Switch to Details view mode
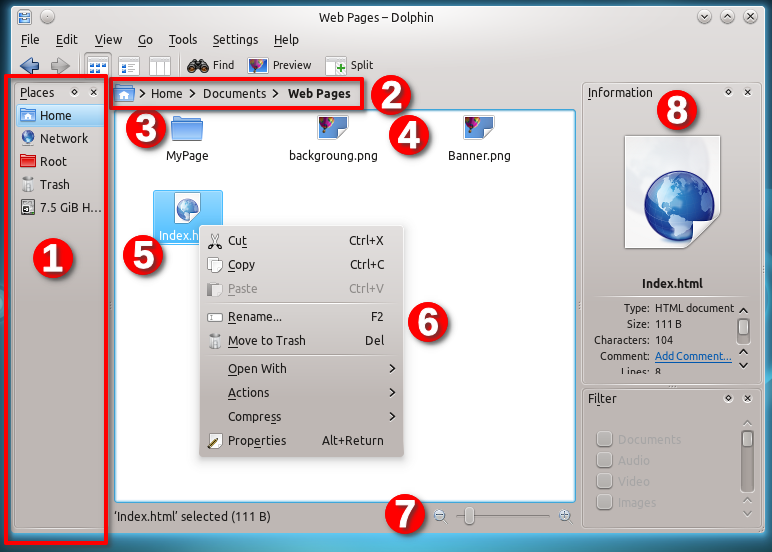This screenshot has height=552, width=772. [x=129, y=66]
